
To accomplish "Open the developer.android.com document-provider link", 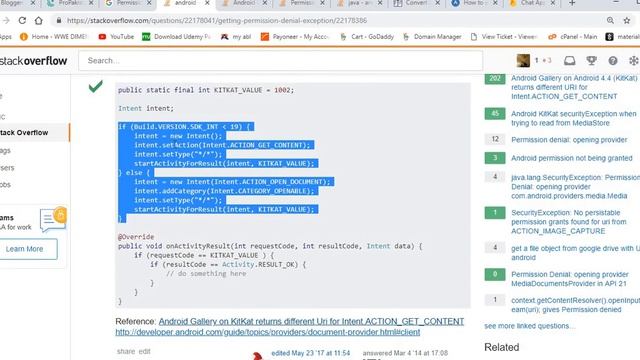I will (268, 332).
